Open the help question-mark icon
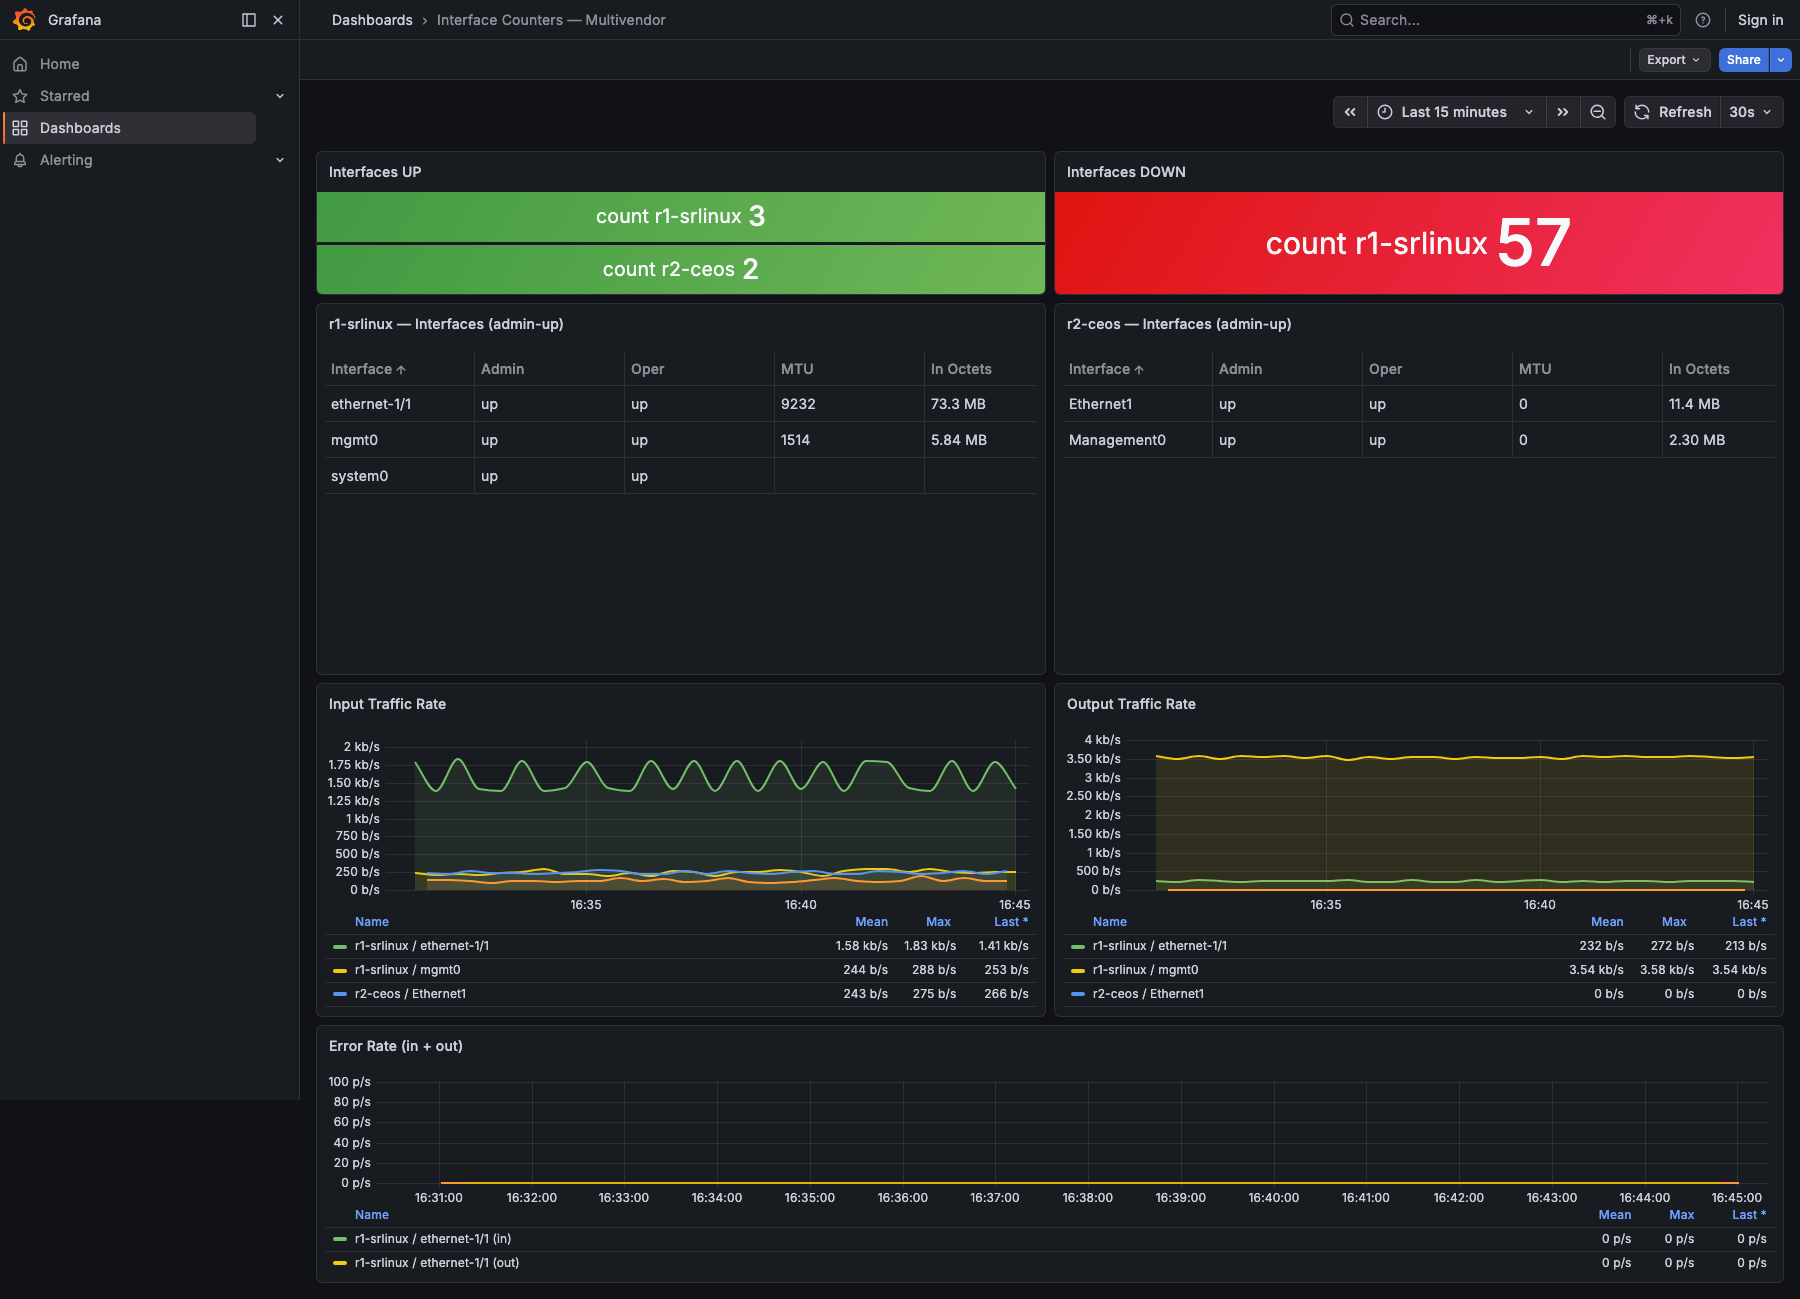 point(1703,20)
